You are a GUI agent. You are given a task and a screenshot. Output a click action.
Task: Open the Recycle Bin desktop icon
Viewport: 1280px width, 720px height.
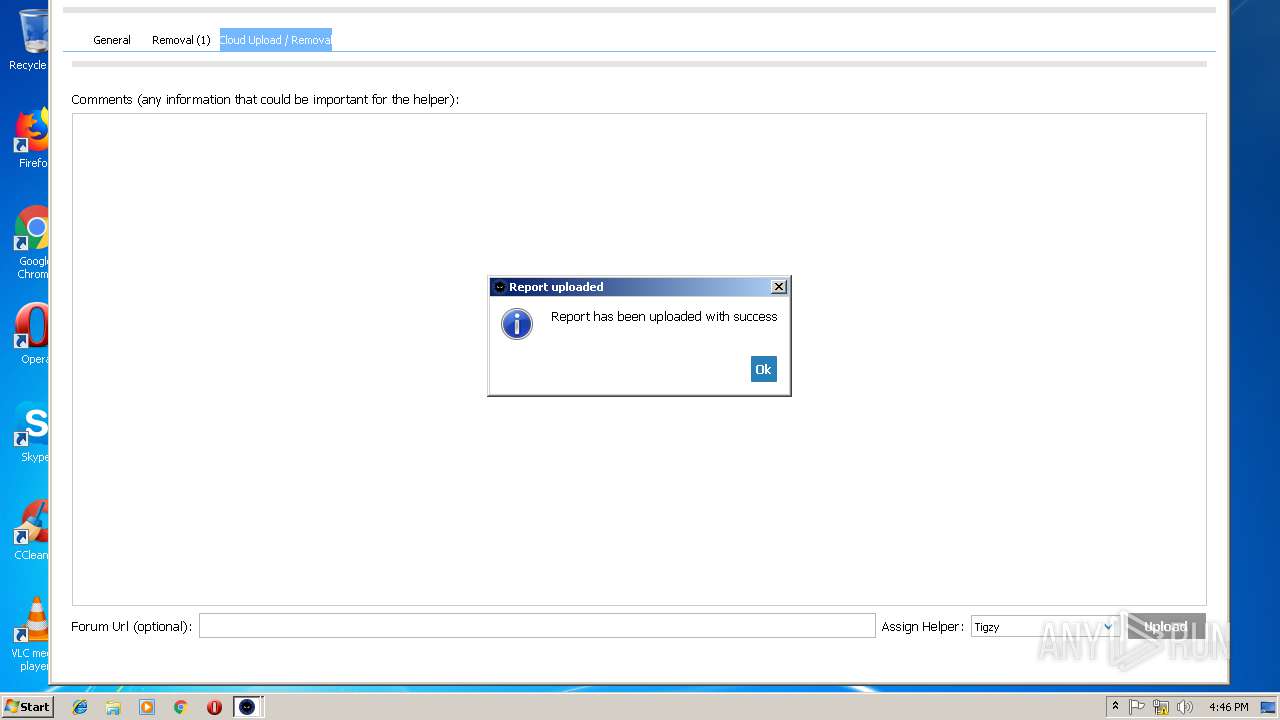(30, 40)
